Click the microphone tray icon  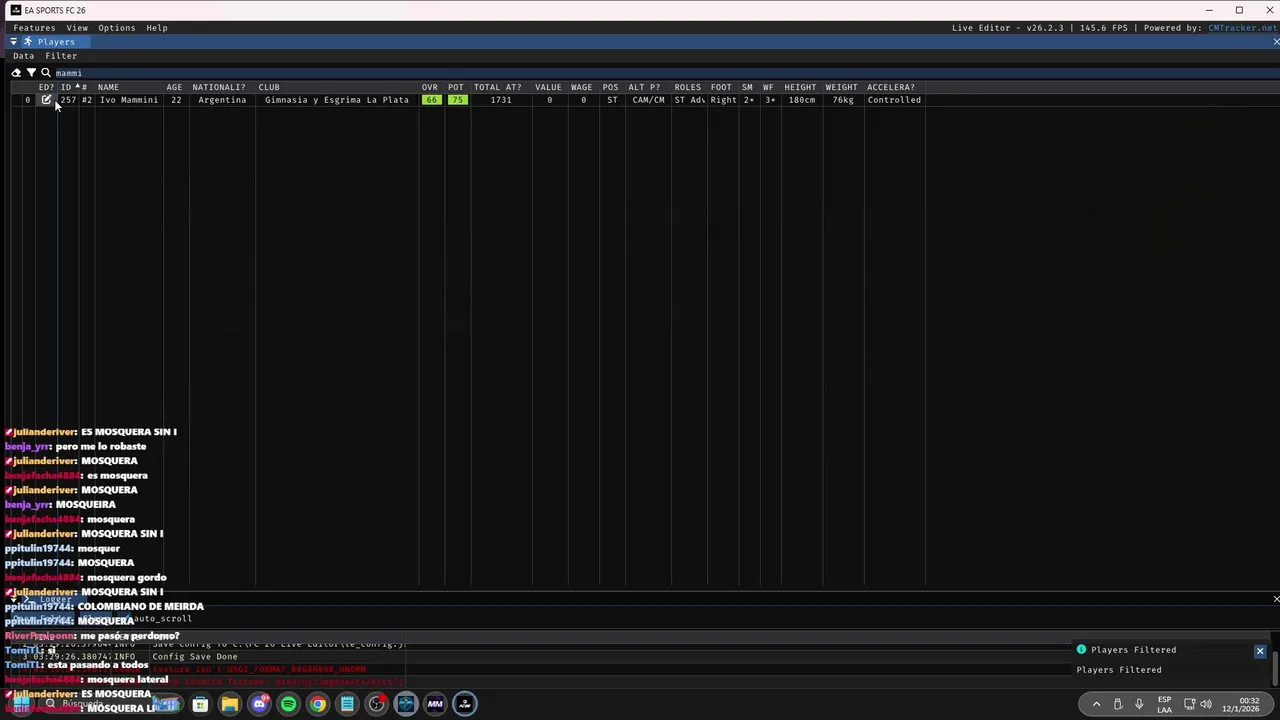pos(1139,704)
